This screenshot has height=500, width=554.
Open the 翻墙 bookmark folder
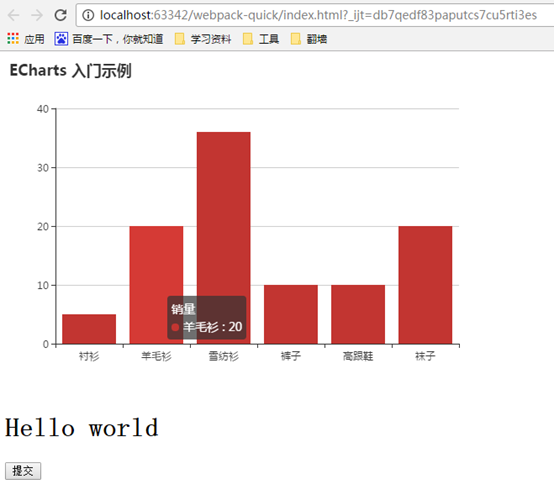point(309,39)
